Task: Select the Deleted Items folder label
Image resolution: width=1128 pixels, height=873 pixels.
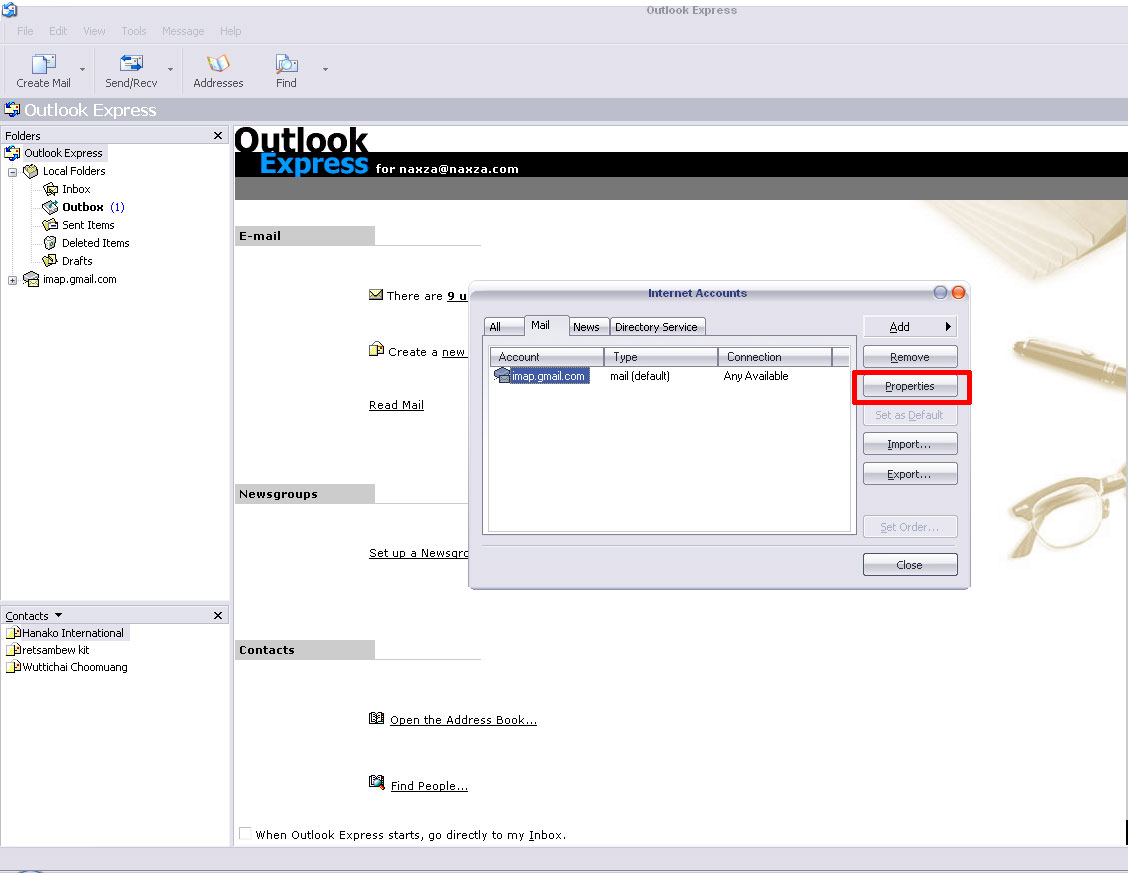Action: (96, 243)
